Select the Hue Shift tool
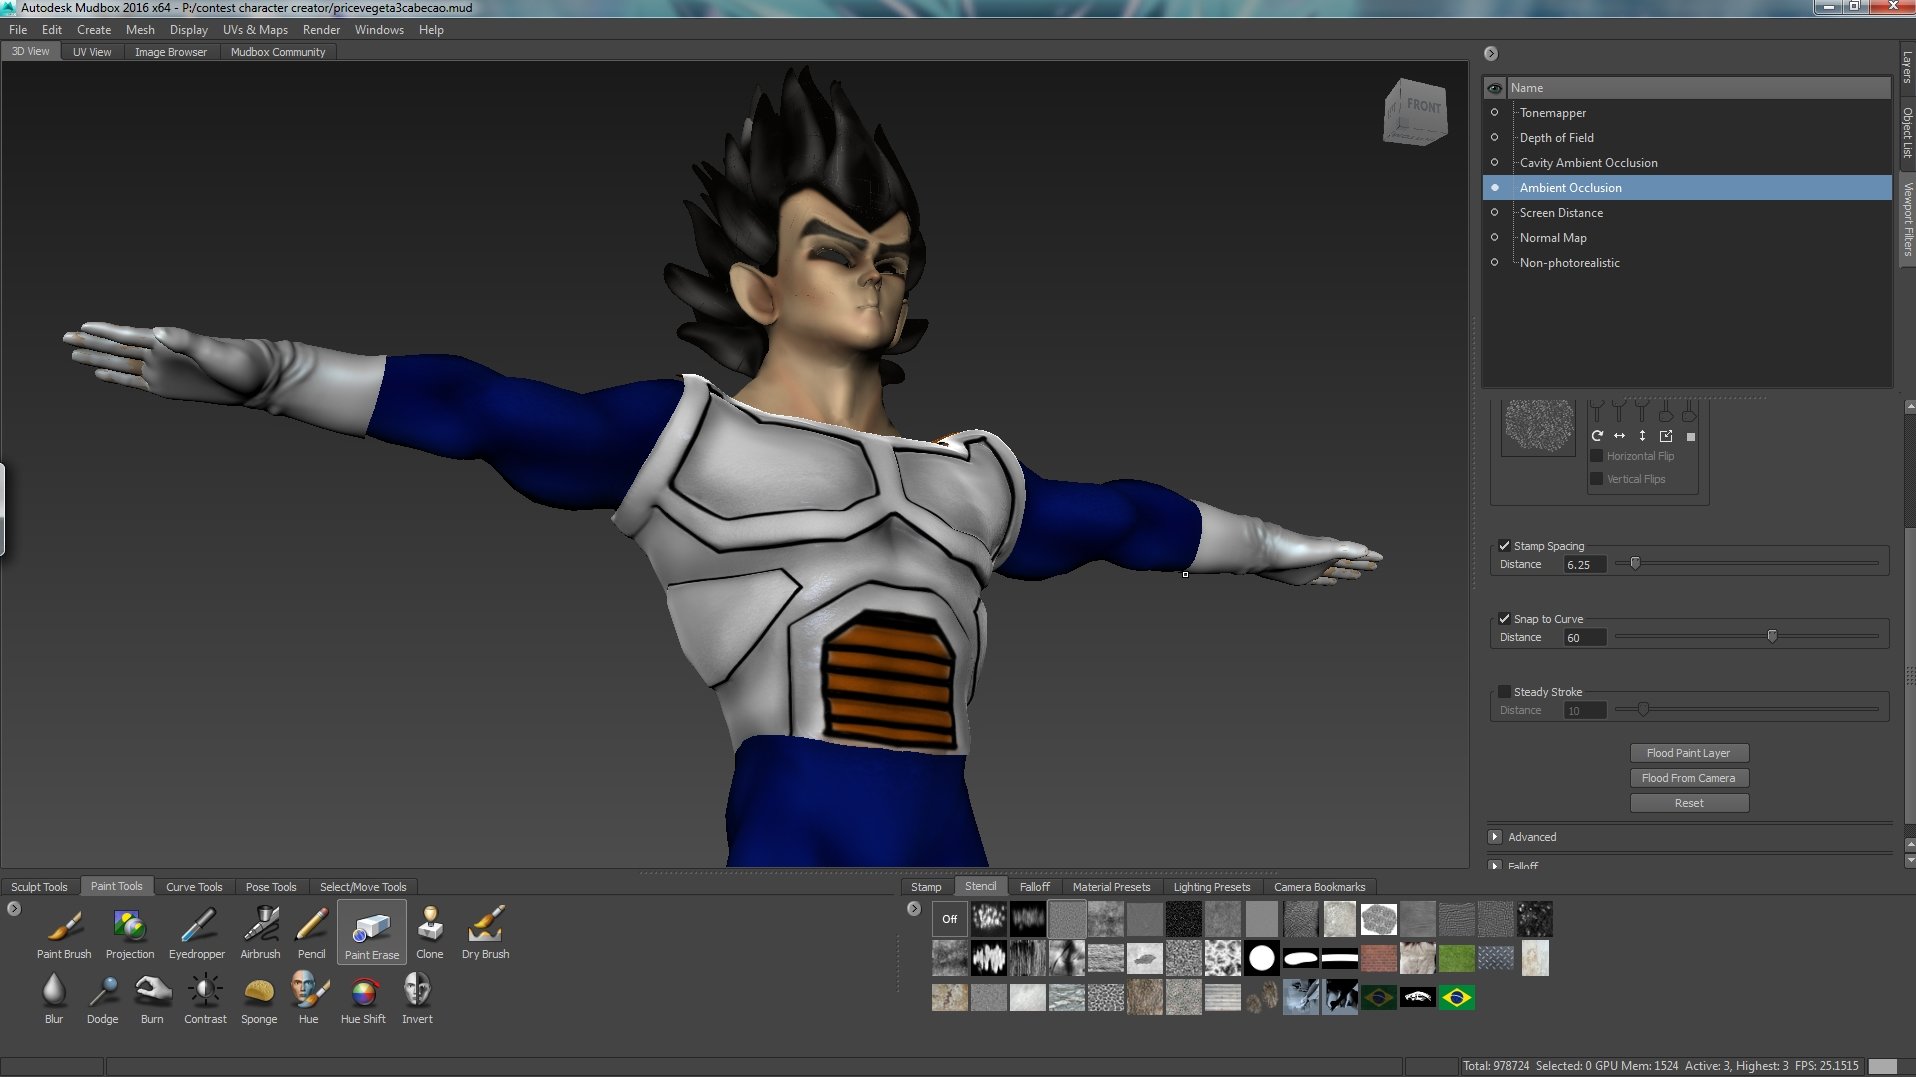 click(x=363, y=998)
